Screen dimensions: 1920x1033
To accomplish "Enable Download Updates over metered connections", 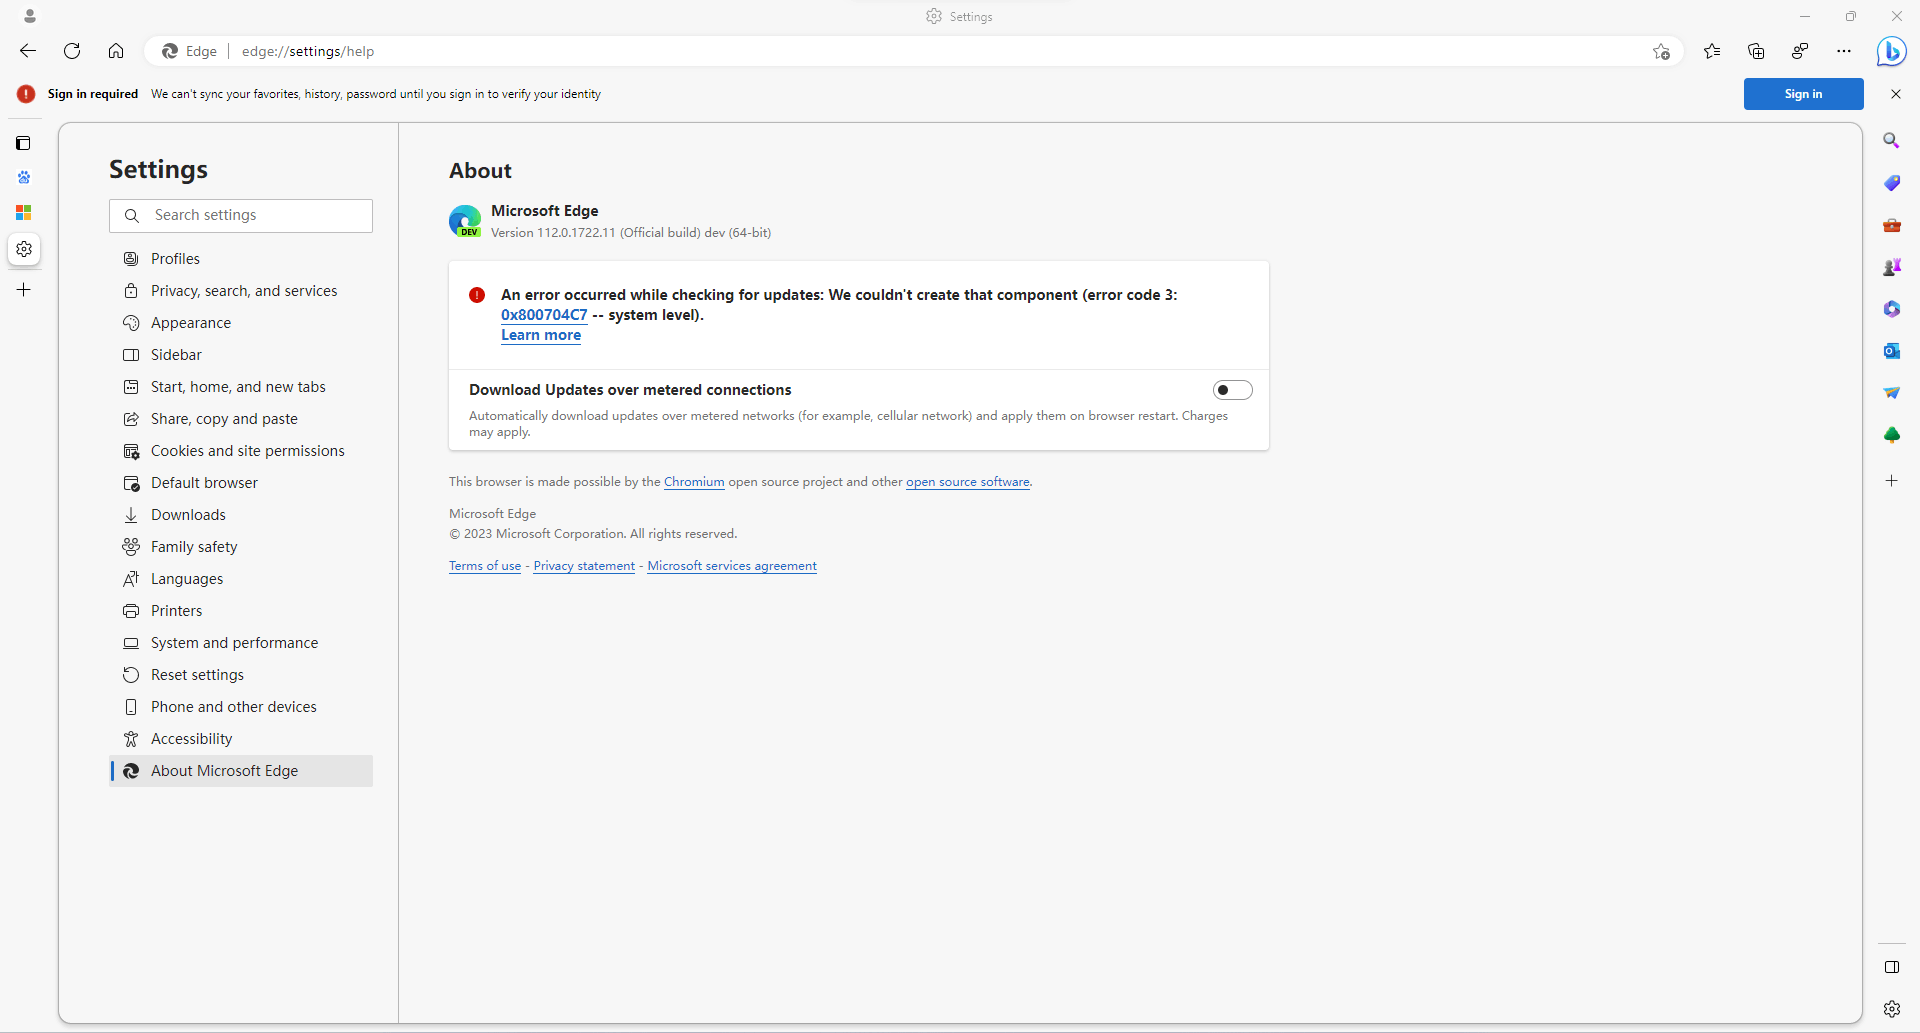I will (1233, 390).
